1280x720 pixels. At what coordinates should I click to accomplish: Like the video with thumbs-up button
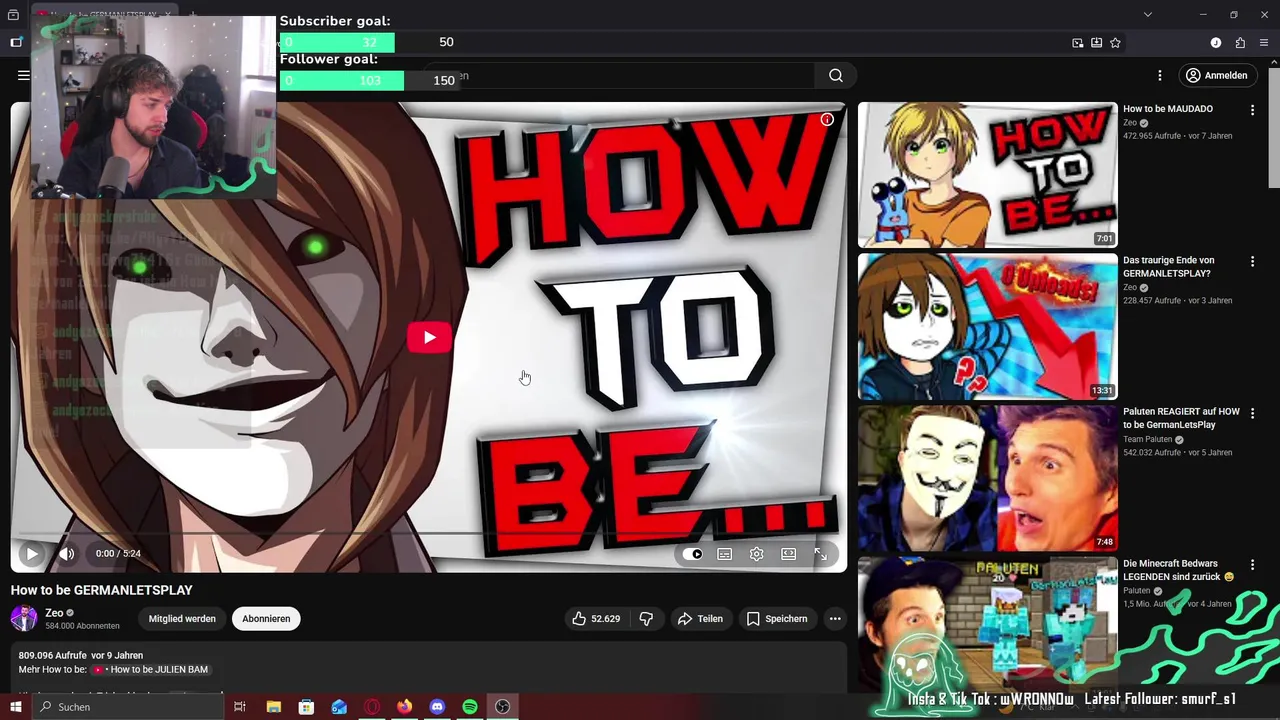596,619
